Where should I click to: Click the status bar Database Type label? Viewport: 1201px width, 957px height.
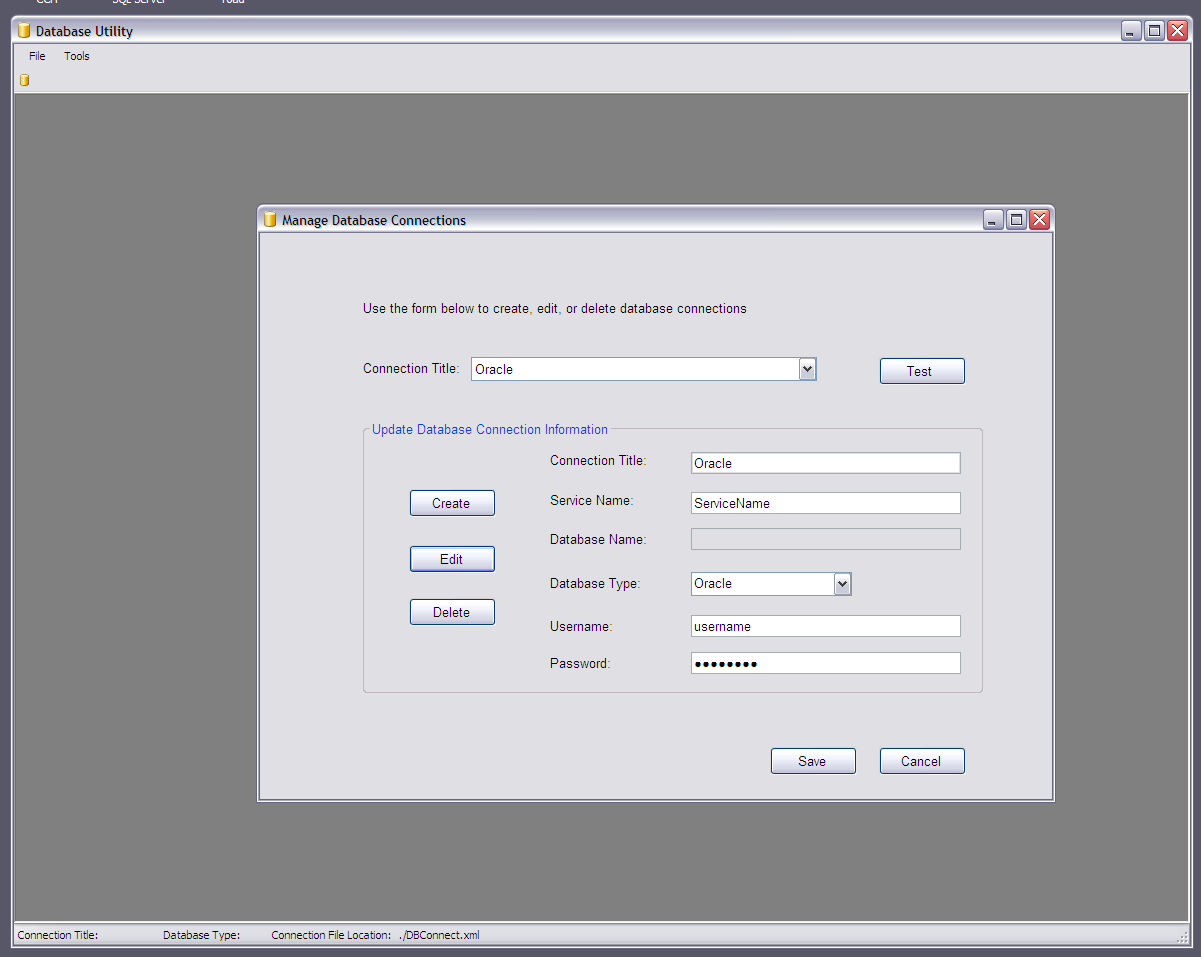pyautogui.click(x=202, y=935)
